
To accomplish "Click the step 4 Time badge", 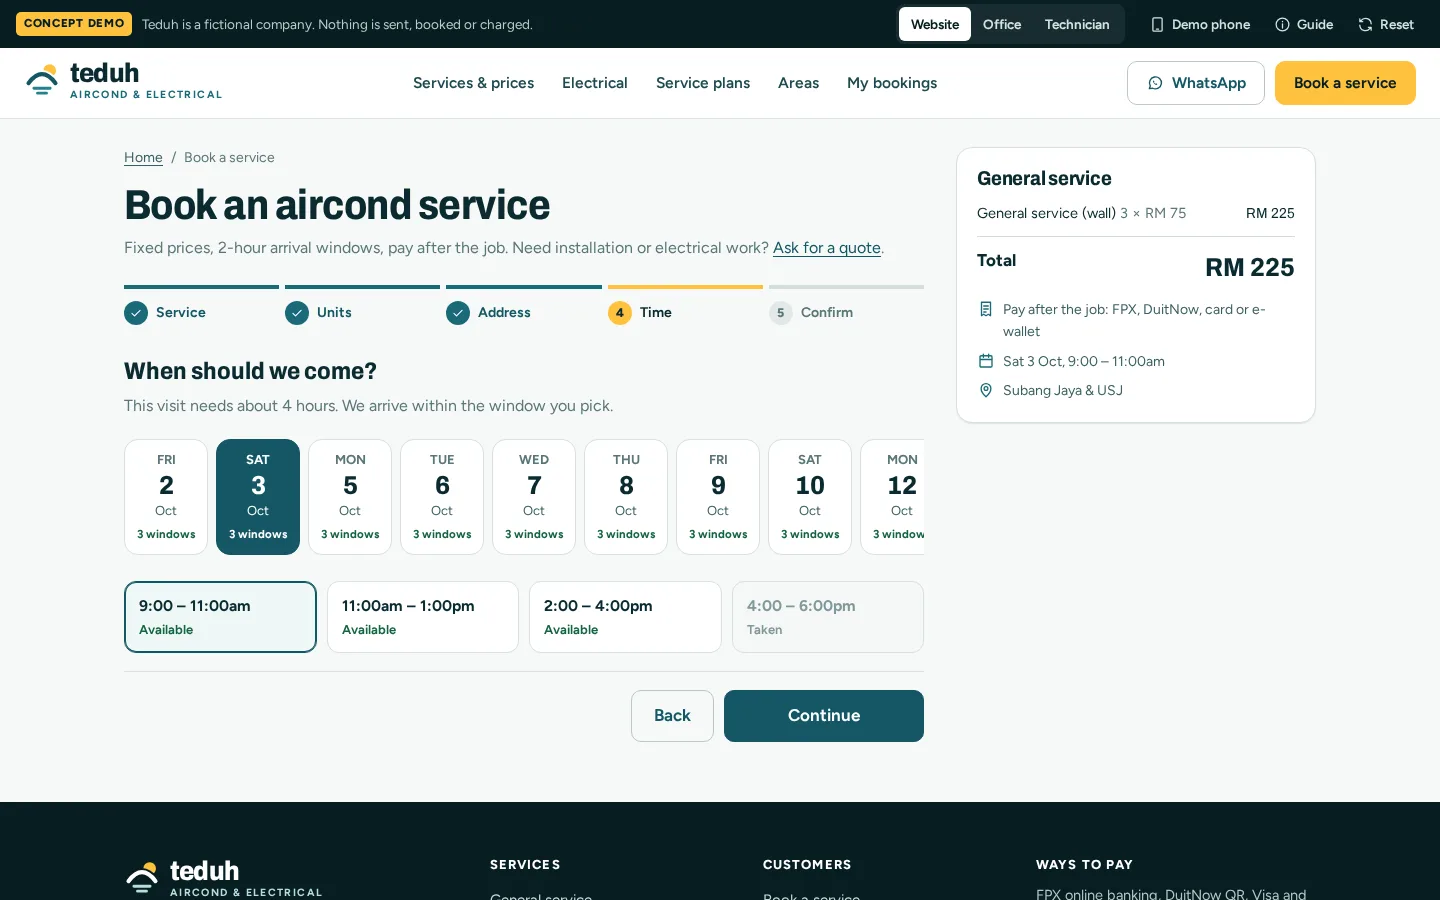I will [x=620, y=313].
